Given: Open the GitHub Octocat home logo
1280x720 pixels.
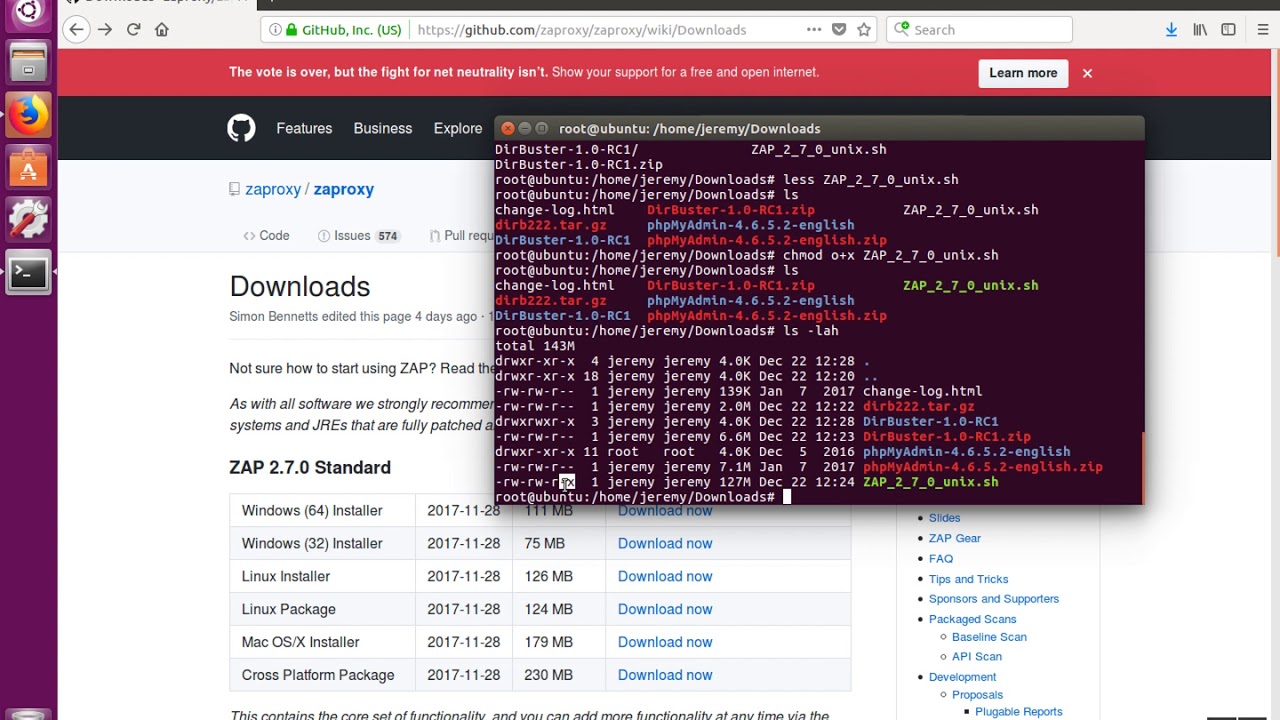Looking at the screenshot, I should pos(241,128).
